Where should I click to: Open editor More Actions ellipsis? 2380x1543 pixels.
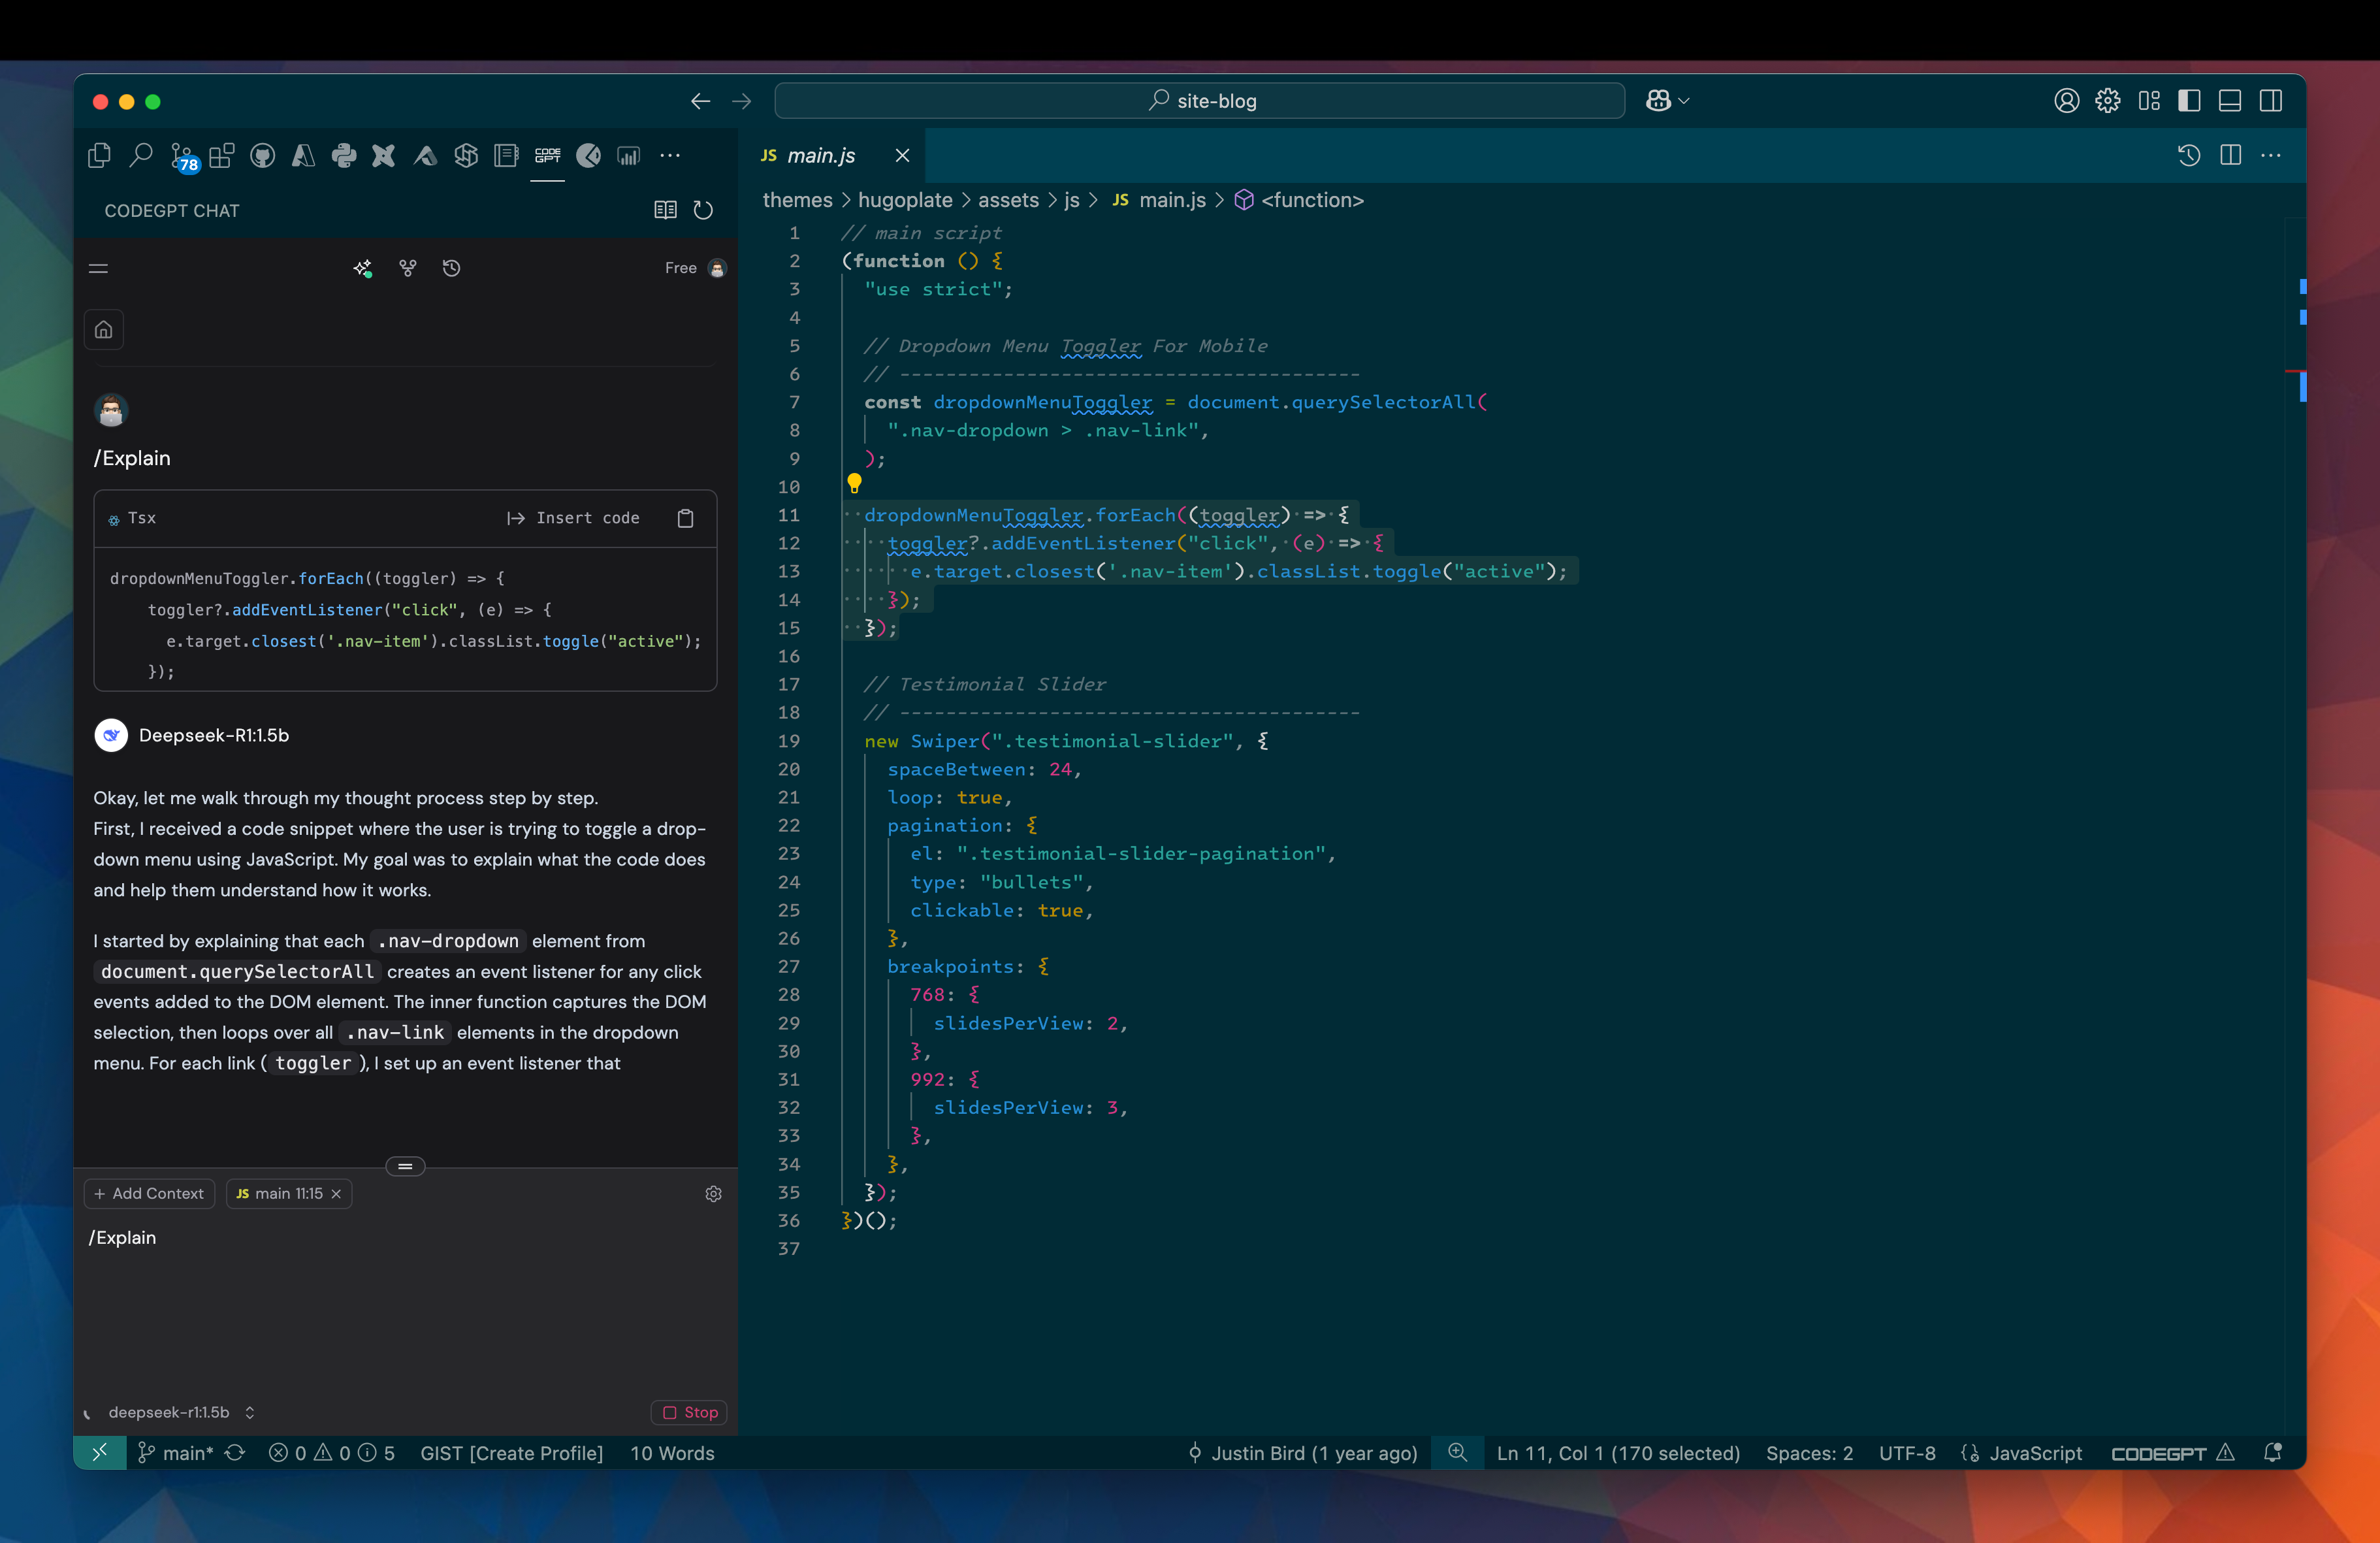[x=2271, y=155]
